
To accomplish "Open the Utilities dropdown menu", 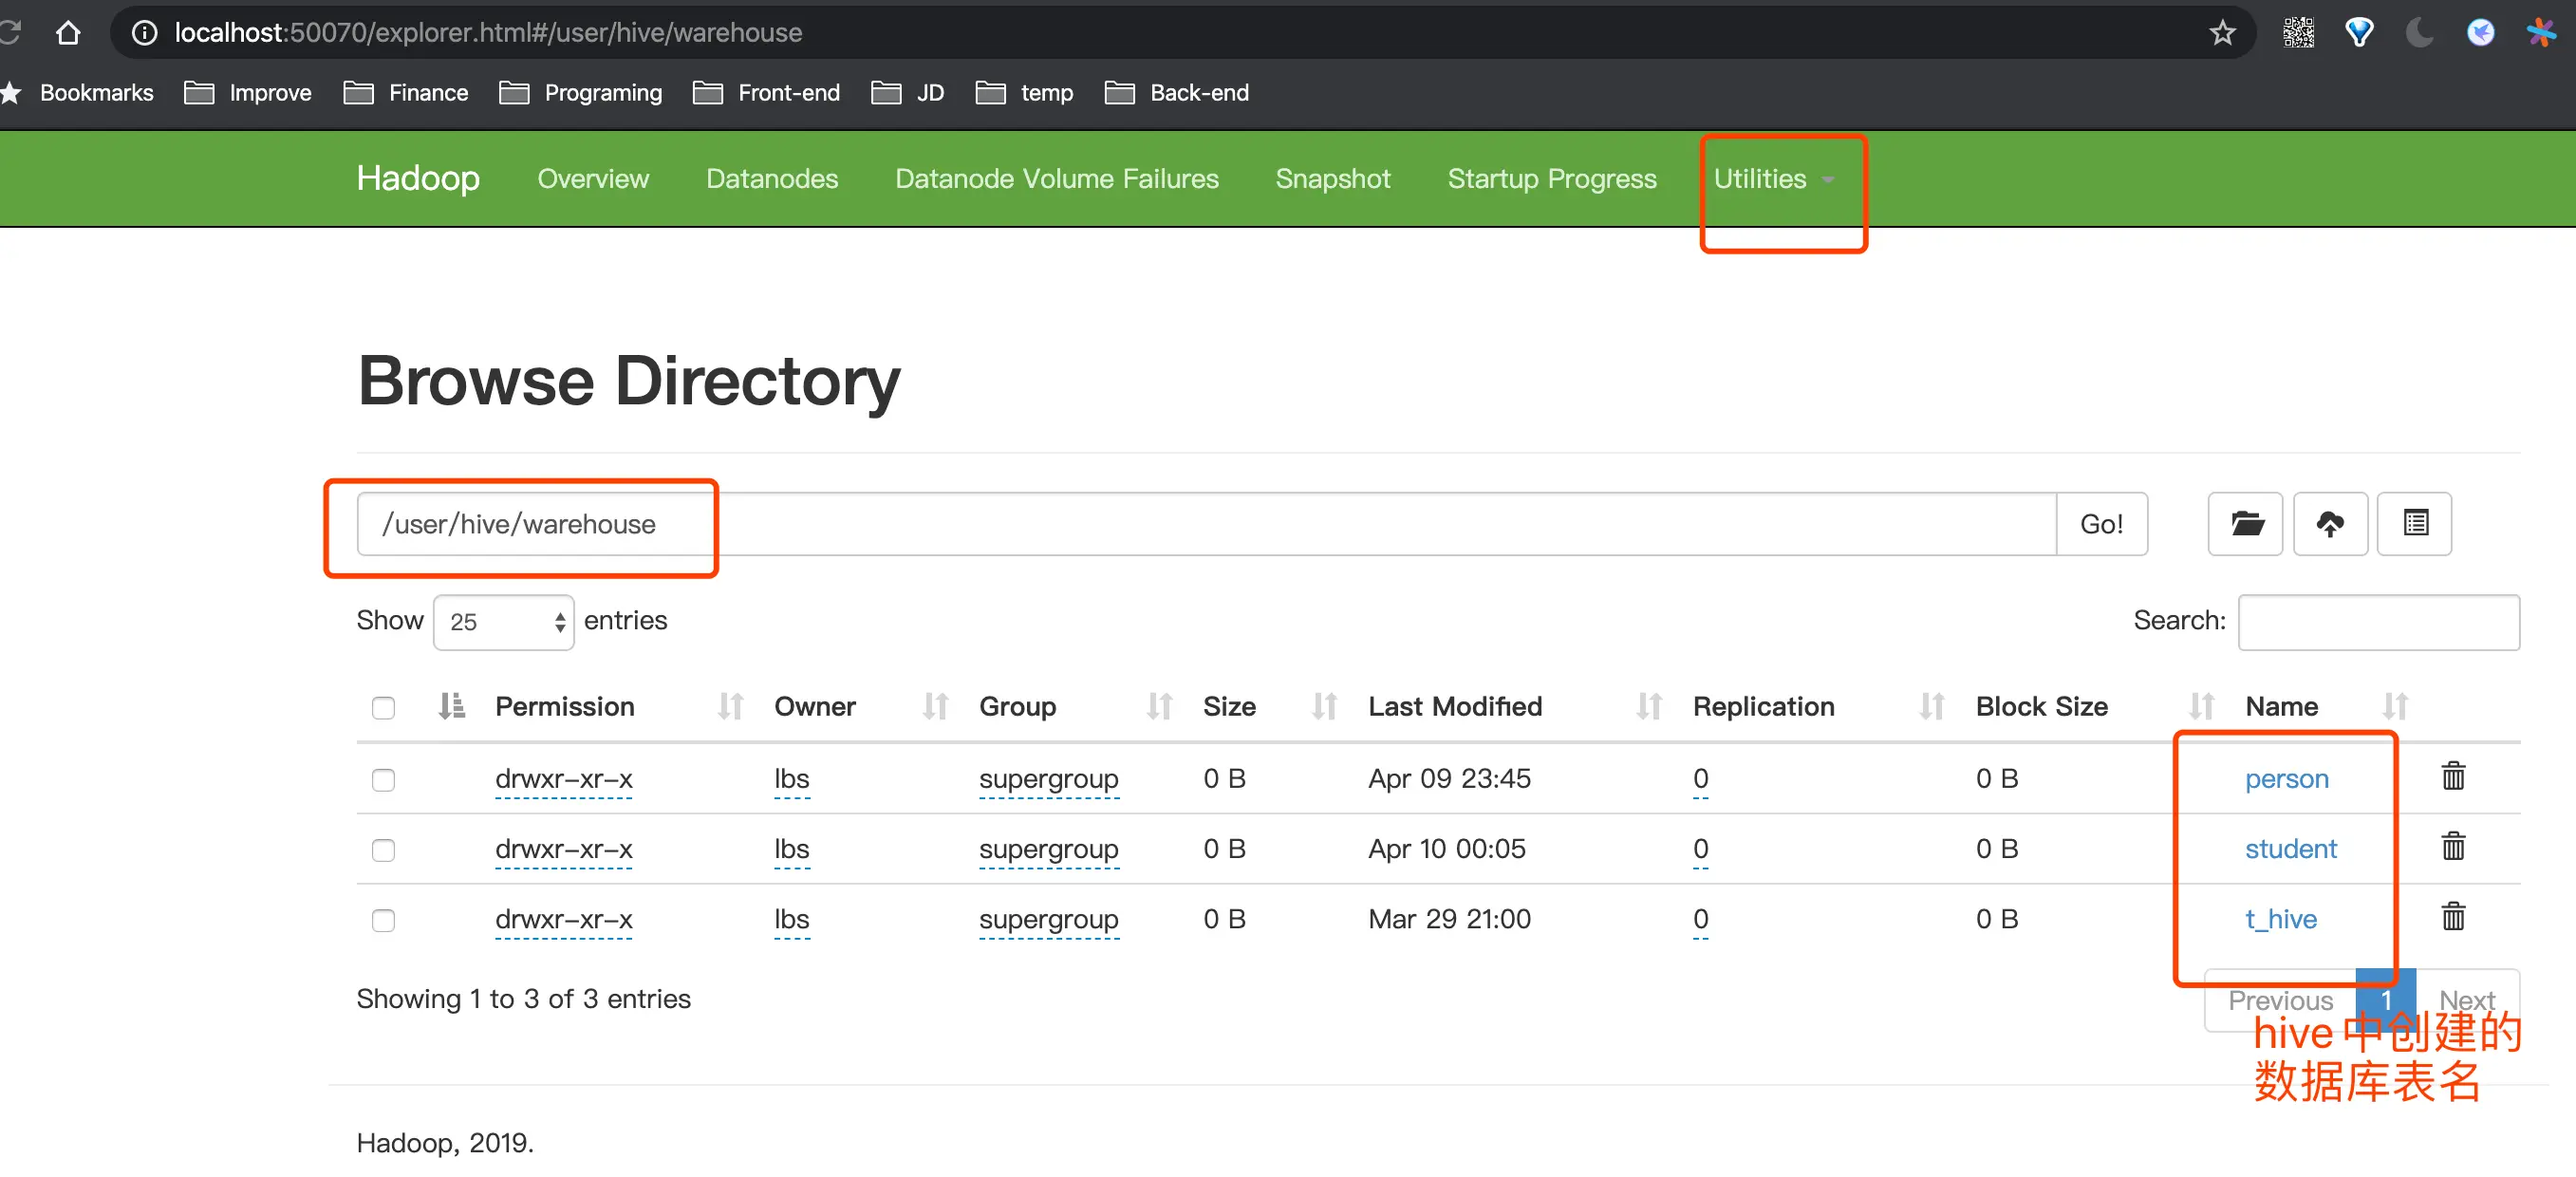I will click(1772, 179).
